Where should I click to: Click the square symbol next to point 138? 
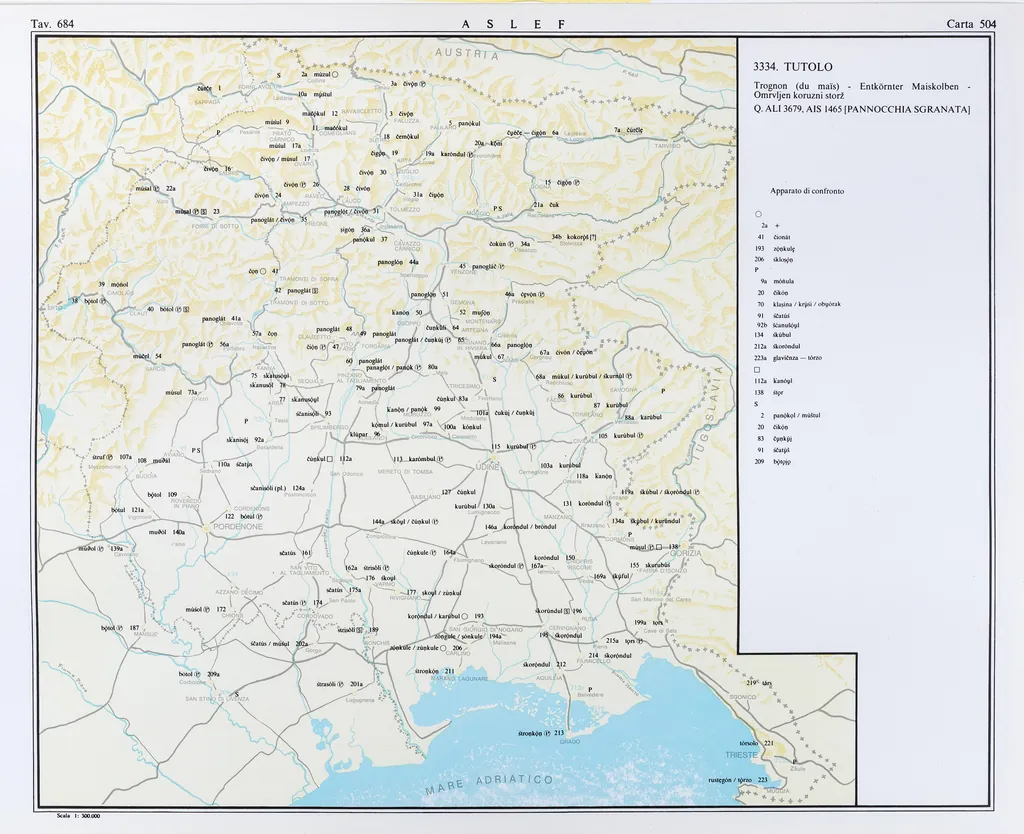tap(660, 547)
